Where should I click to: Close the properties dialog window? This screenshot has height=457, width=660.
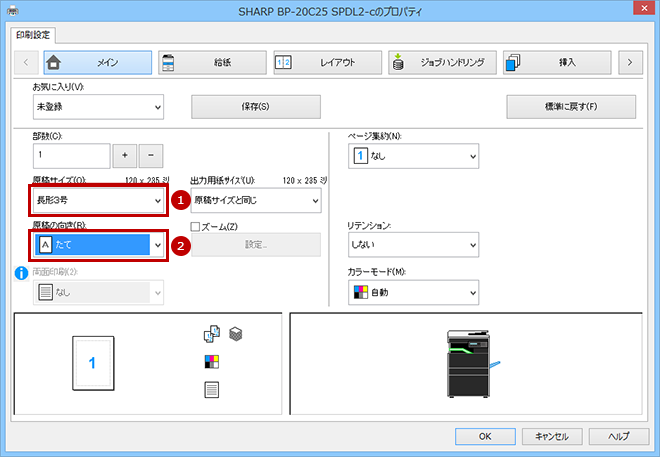click(644, 8)
